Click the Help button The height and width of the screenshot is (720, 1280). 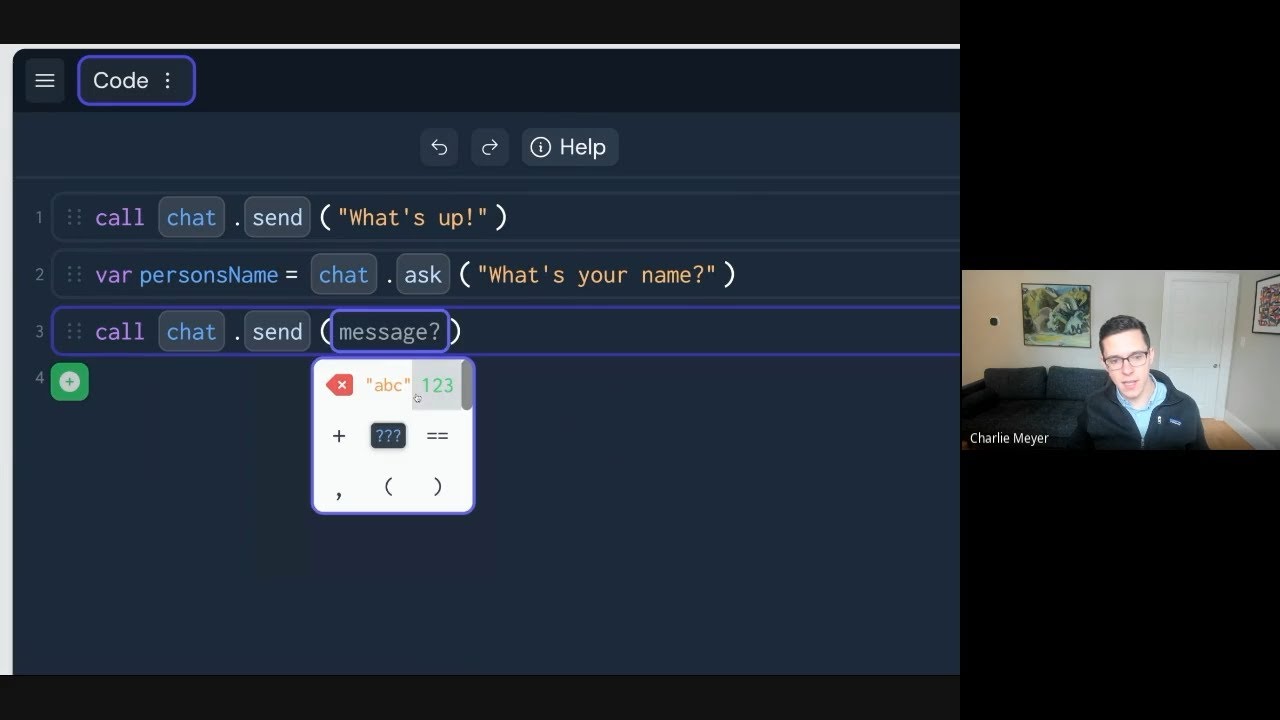pos(569,147)
